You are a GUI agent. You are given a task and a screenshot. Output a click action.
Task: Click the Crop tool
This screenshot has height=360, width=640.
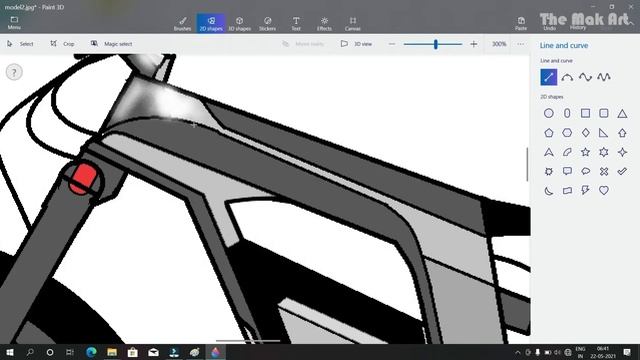62,44
